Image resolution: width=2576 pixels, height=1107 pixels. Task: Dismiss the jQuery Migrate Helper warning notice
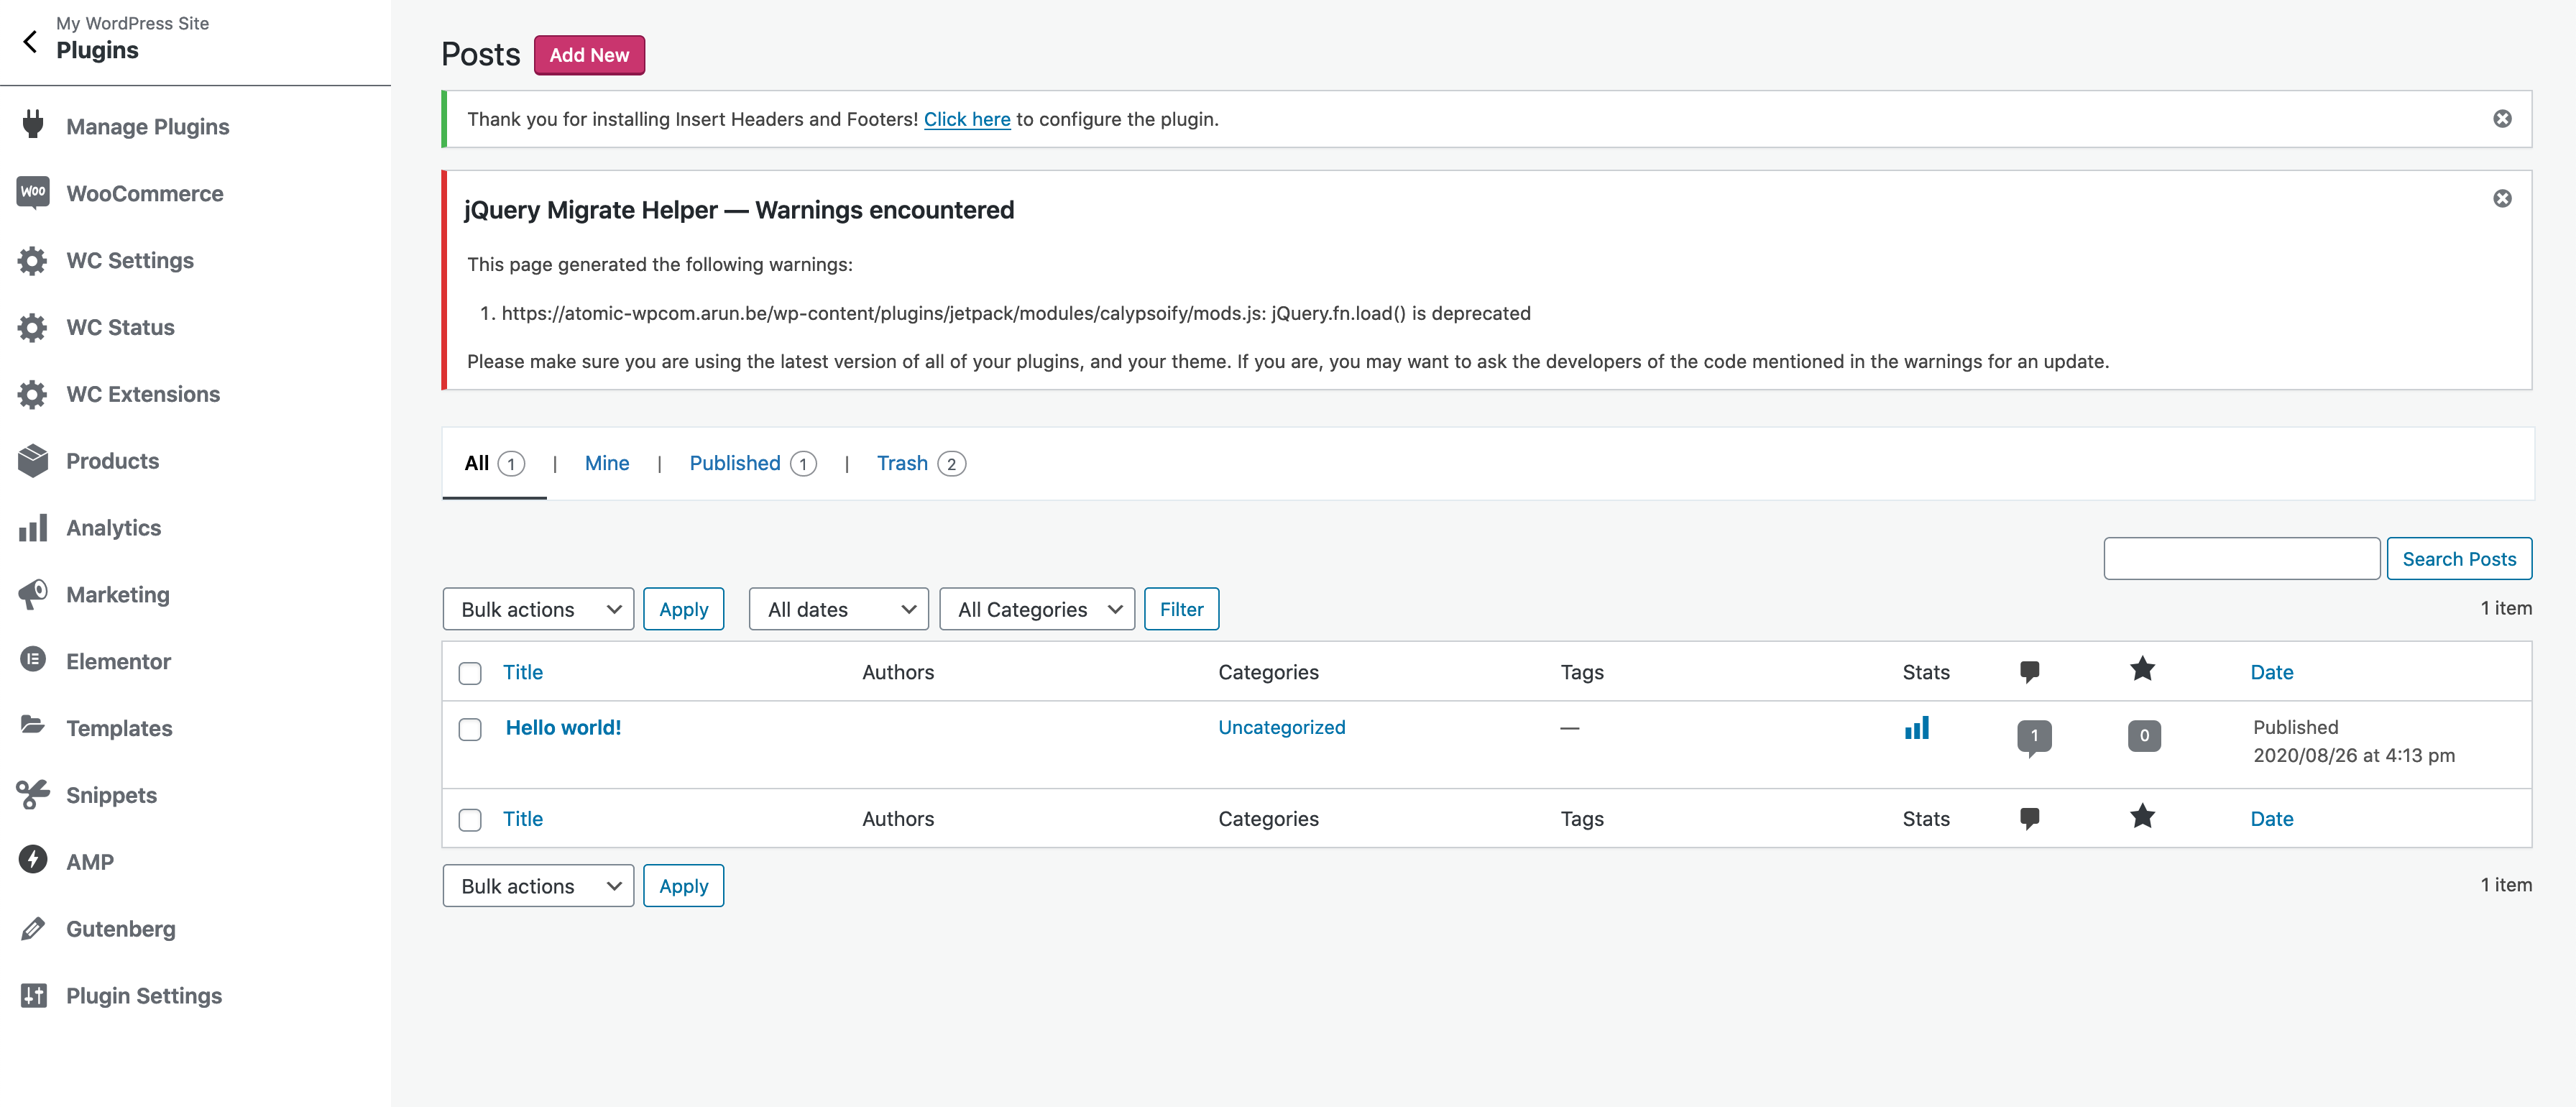(x=2501, y=198)
